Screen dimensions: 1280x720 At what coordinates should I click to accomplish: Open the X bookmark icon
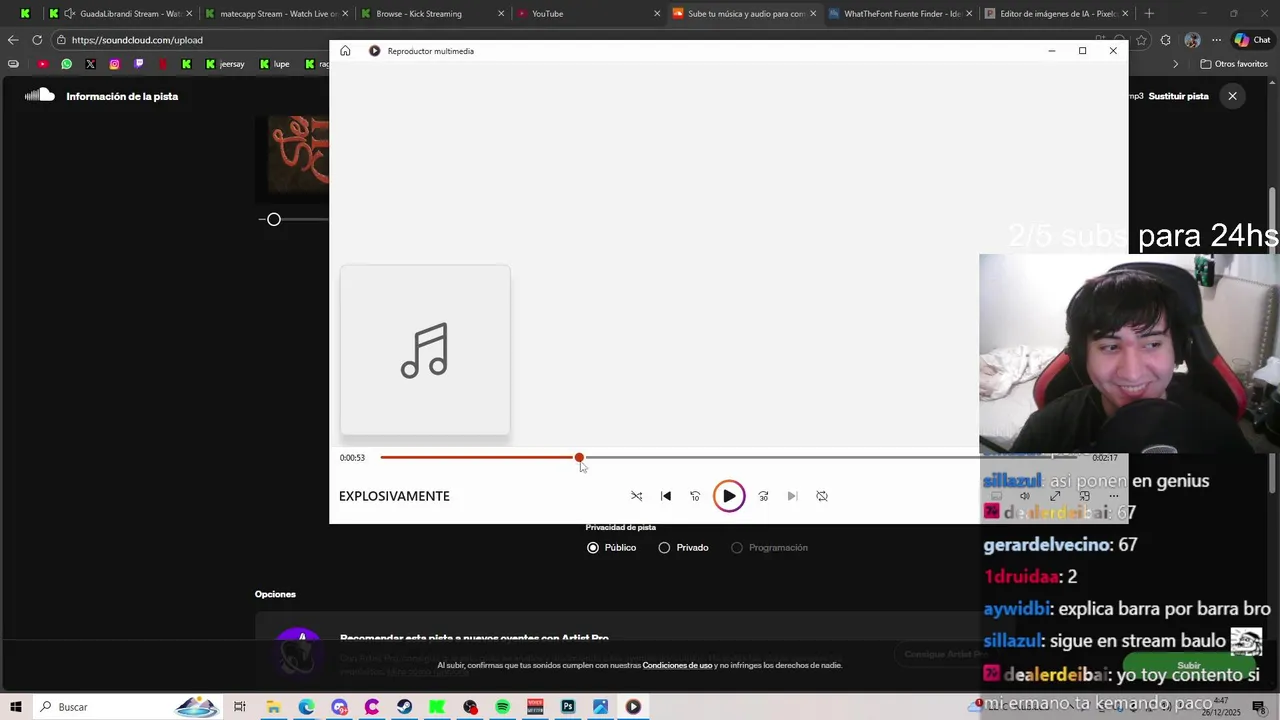pos(90,64)
